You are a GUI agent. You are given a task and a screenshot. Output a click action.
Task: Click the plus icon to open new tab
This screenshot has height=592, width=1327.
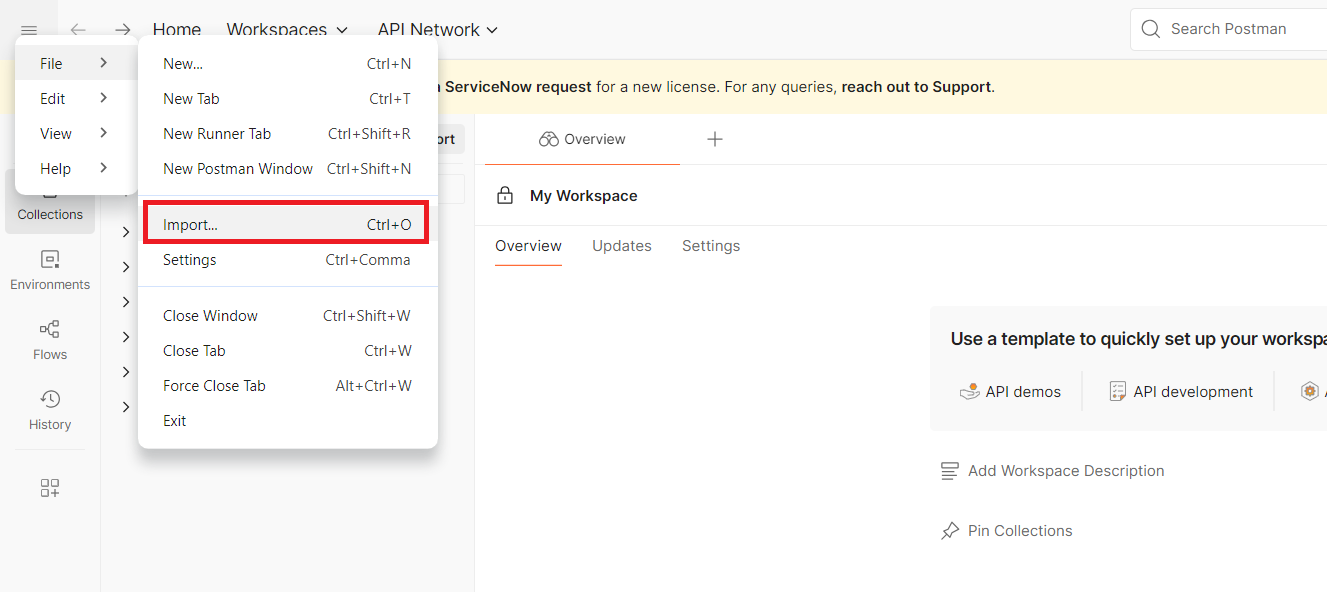tap(715, 139)
